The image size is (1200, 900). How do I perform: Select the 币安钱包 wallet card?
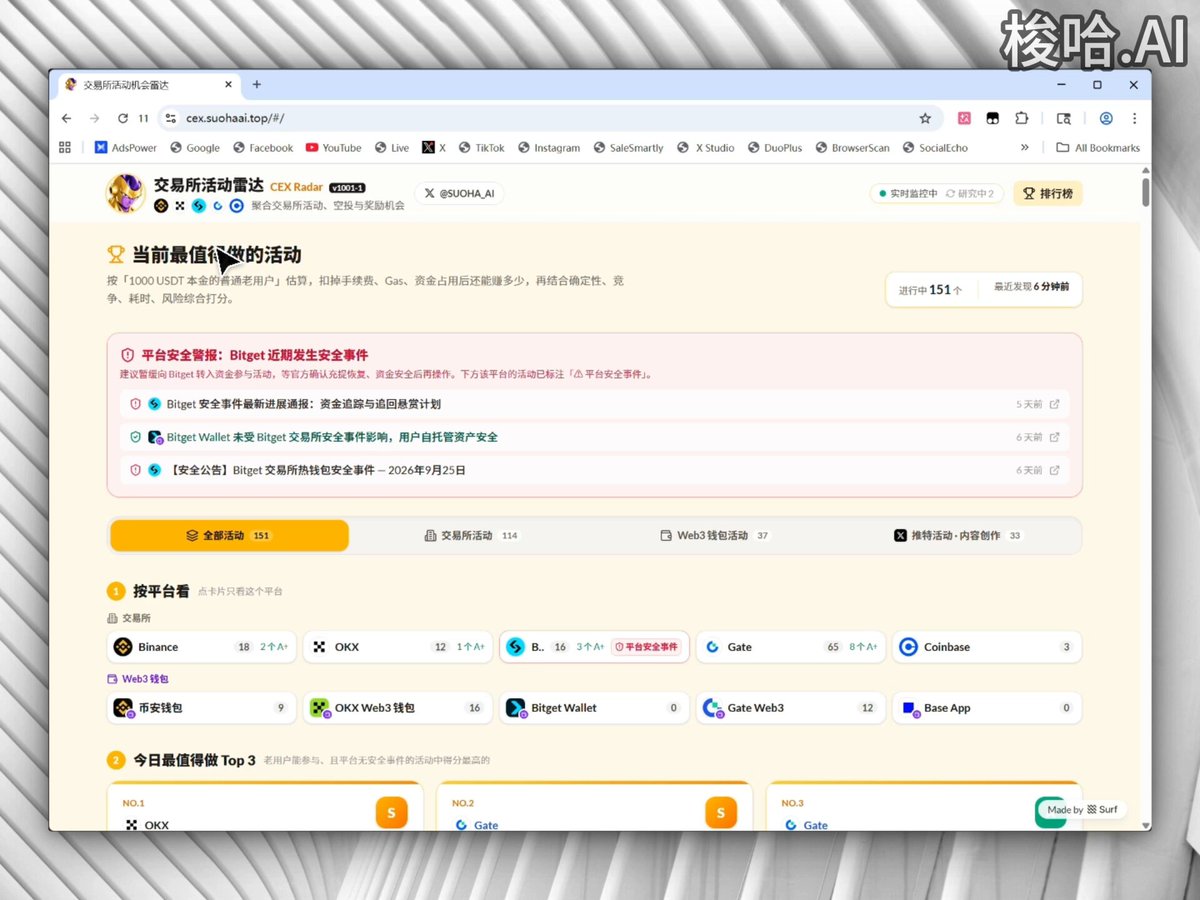pos(202,708)
